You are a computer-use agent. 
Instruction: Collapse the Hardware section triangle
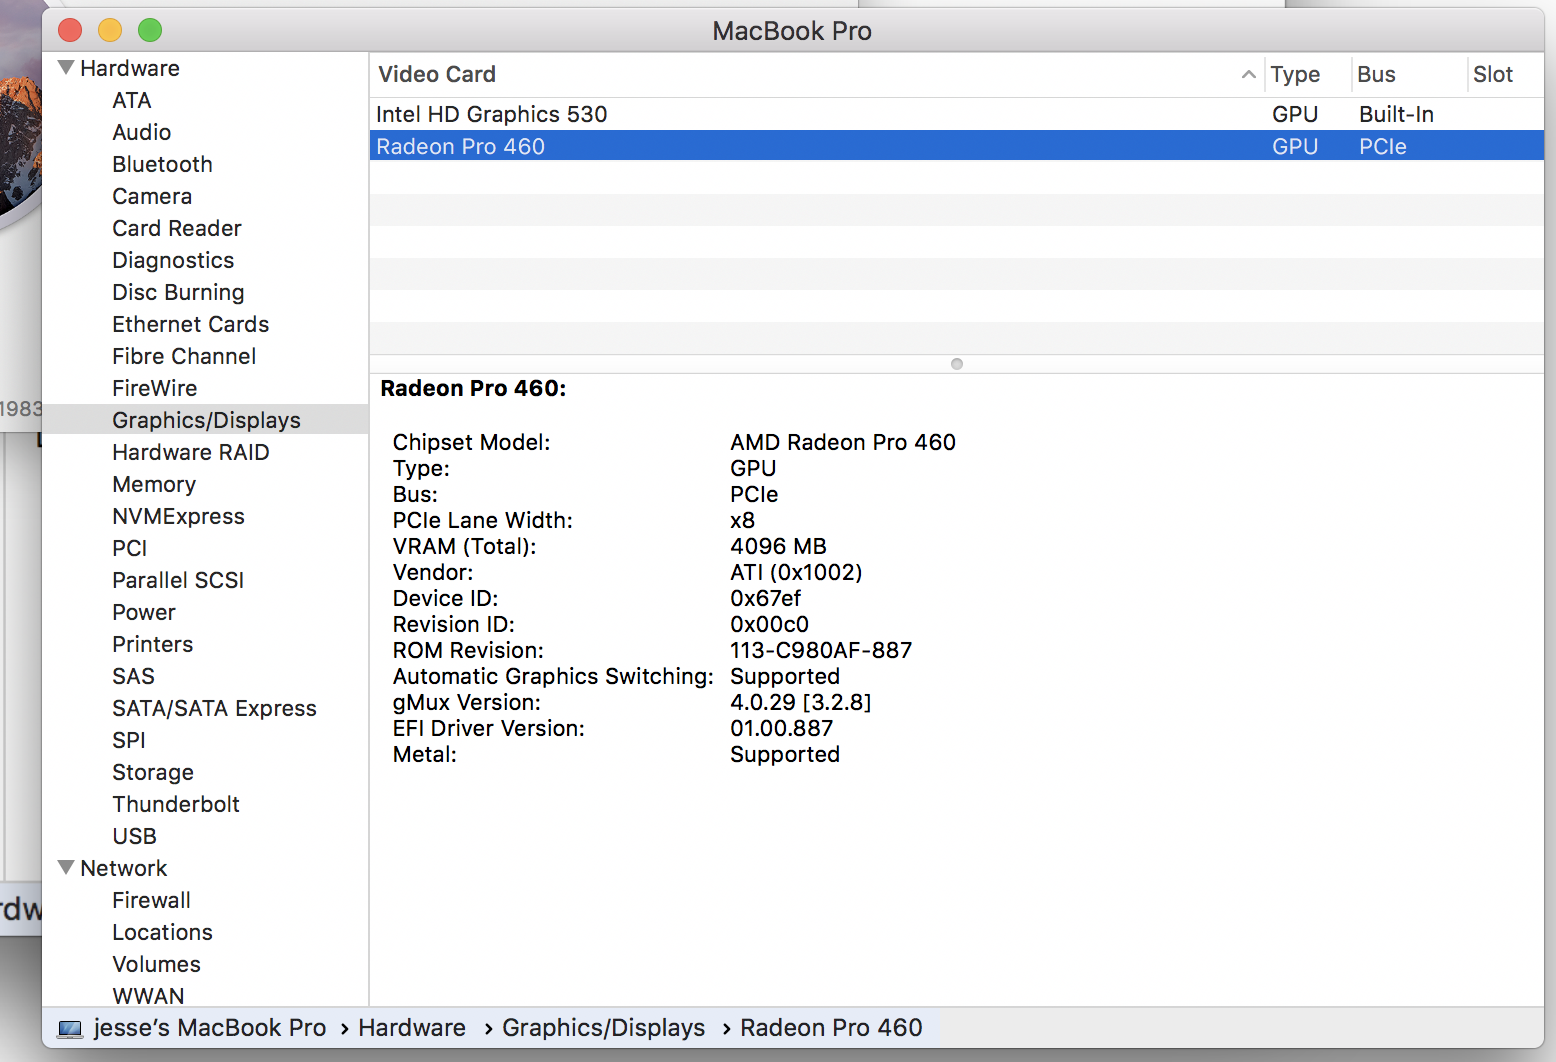66,68
